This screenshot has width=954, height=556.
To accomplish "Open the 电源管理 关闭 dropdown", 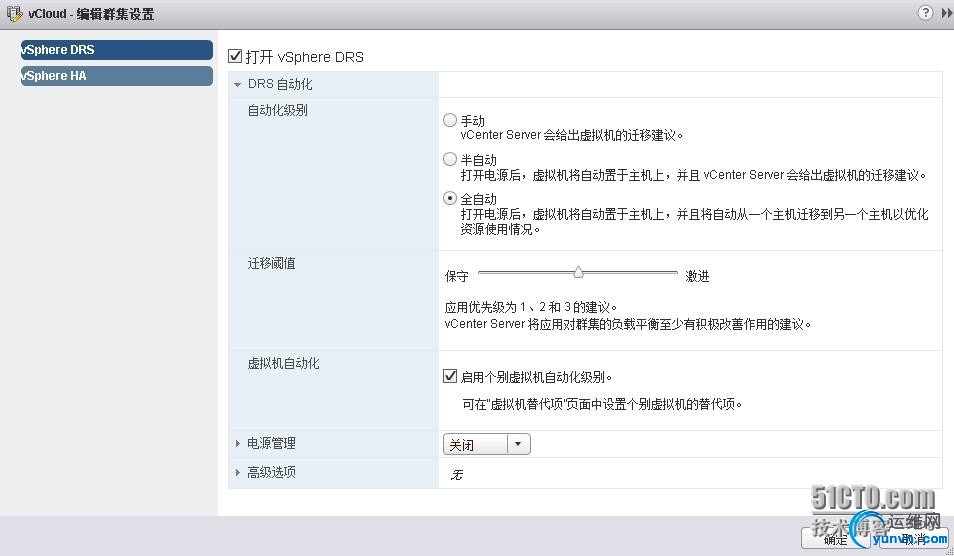I will click(487, 444).
